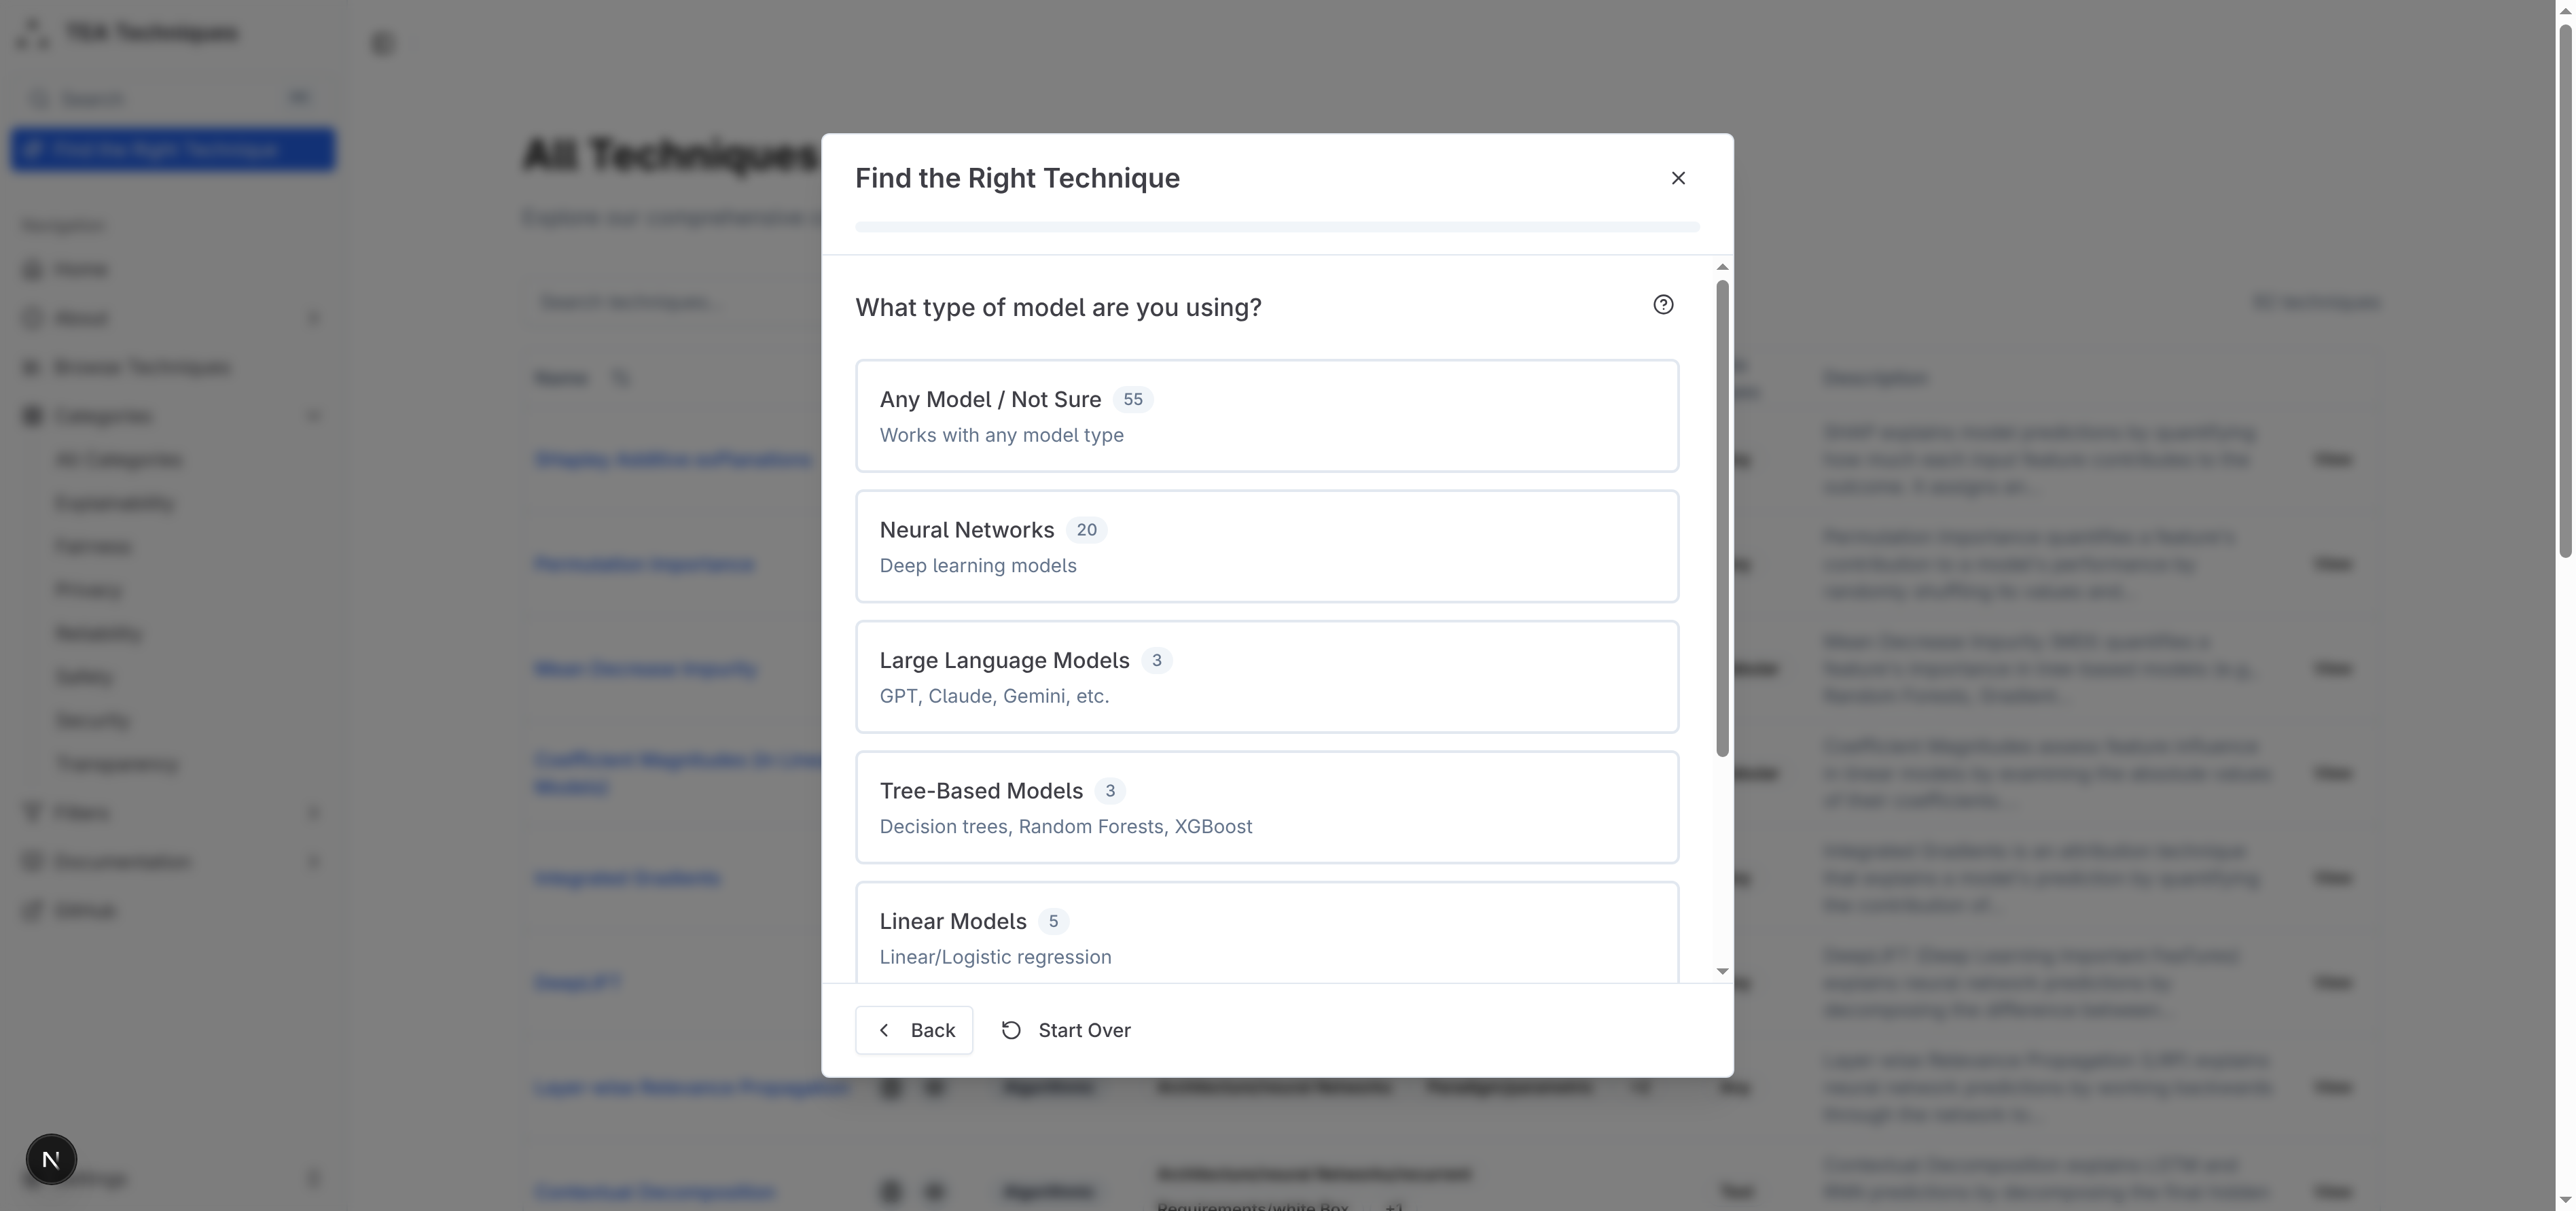Screen dimensions: 2576x1211
Task: Select the Any Model / Not Sure option
Action: click(x=1266, y=416)
